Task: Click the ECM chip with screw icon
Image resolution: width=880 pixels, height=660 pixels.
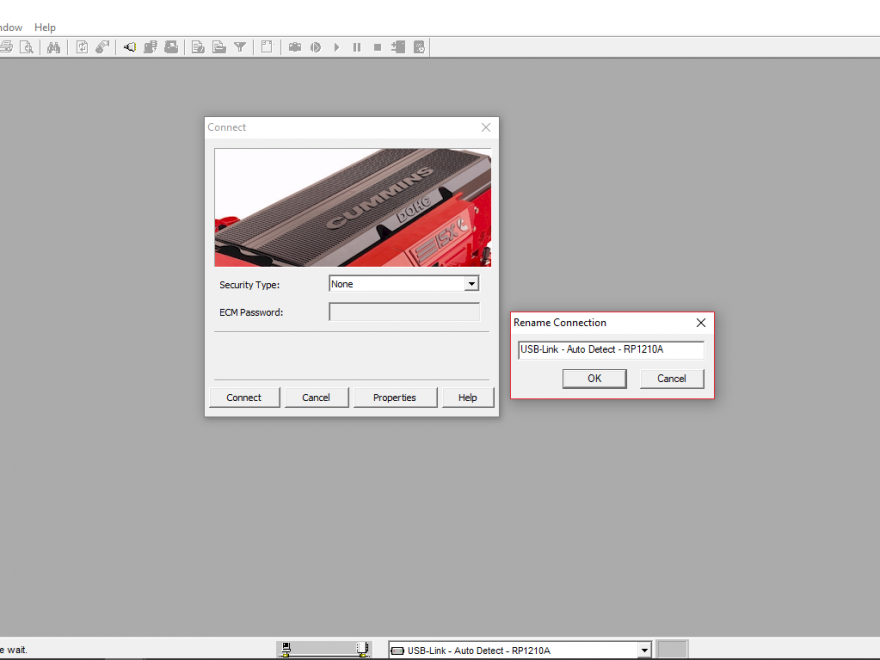Action: coord(150,47)
